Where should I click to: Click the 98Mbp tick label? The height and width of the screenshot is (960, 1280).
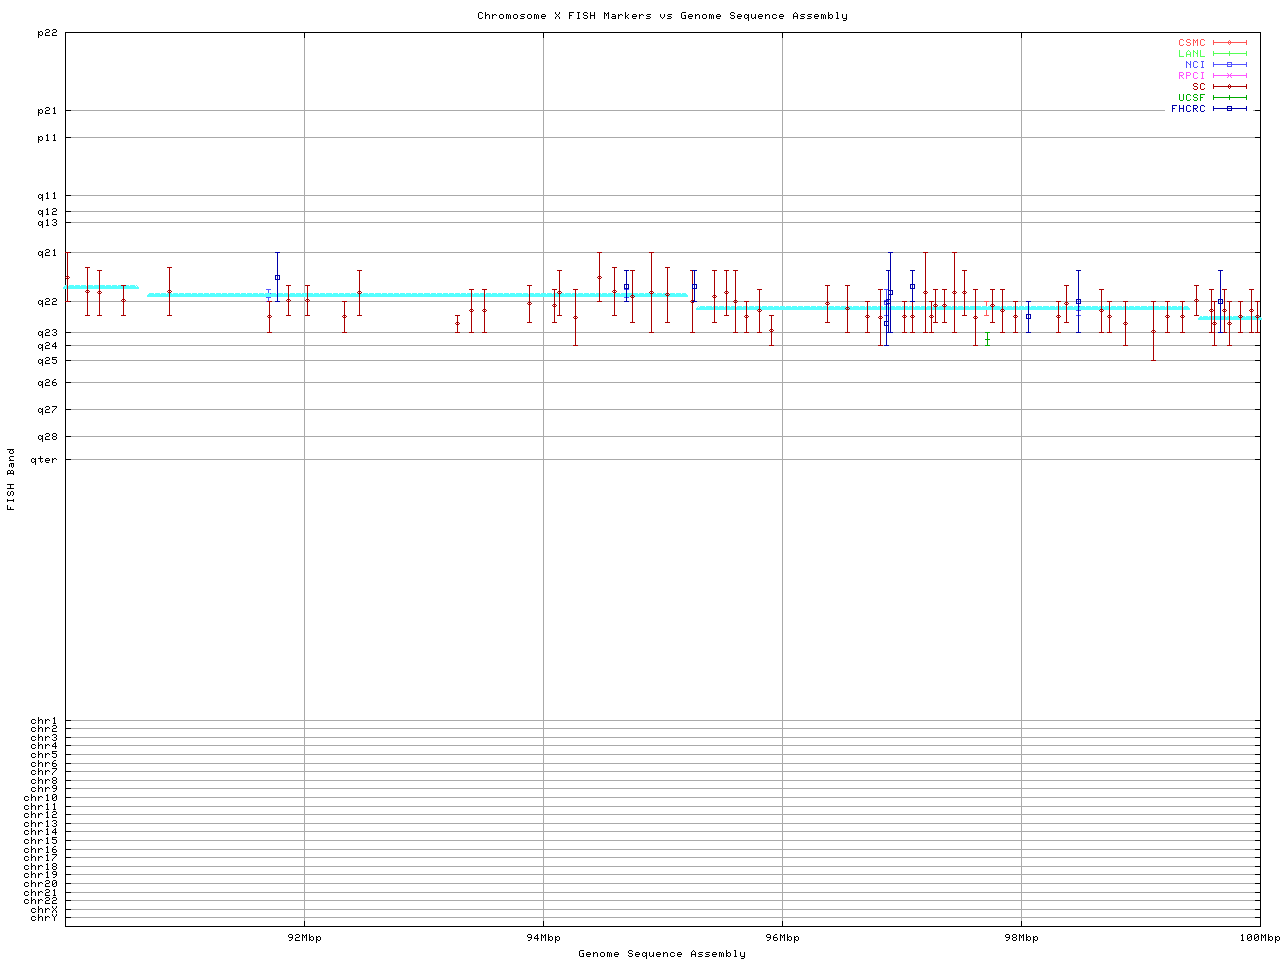click(1021, 938)
